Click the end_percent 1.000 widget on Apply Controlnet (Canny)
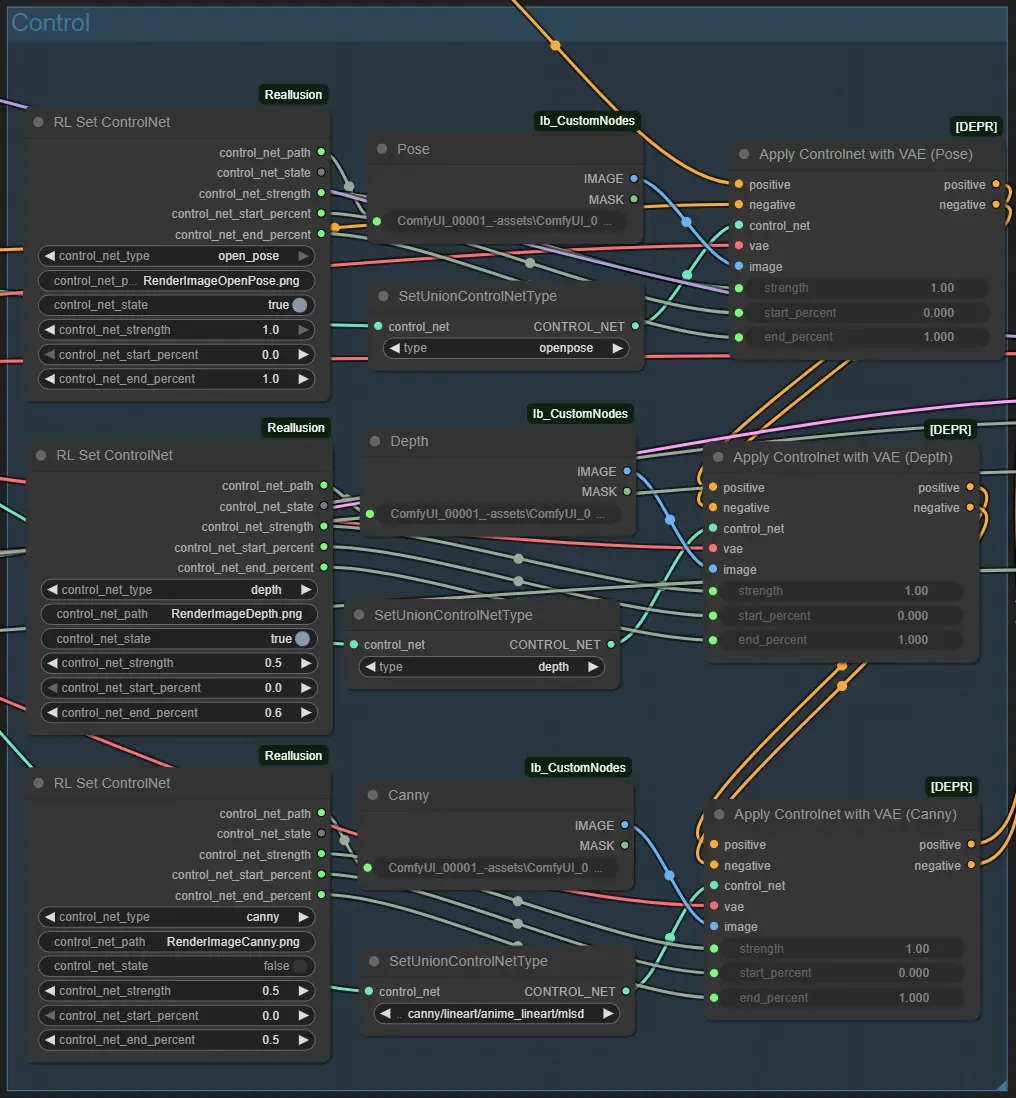The height and width of the screenshot is (1098, 1016). coord(842,997)
